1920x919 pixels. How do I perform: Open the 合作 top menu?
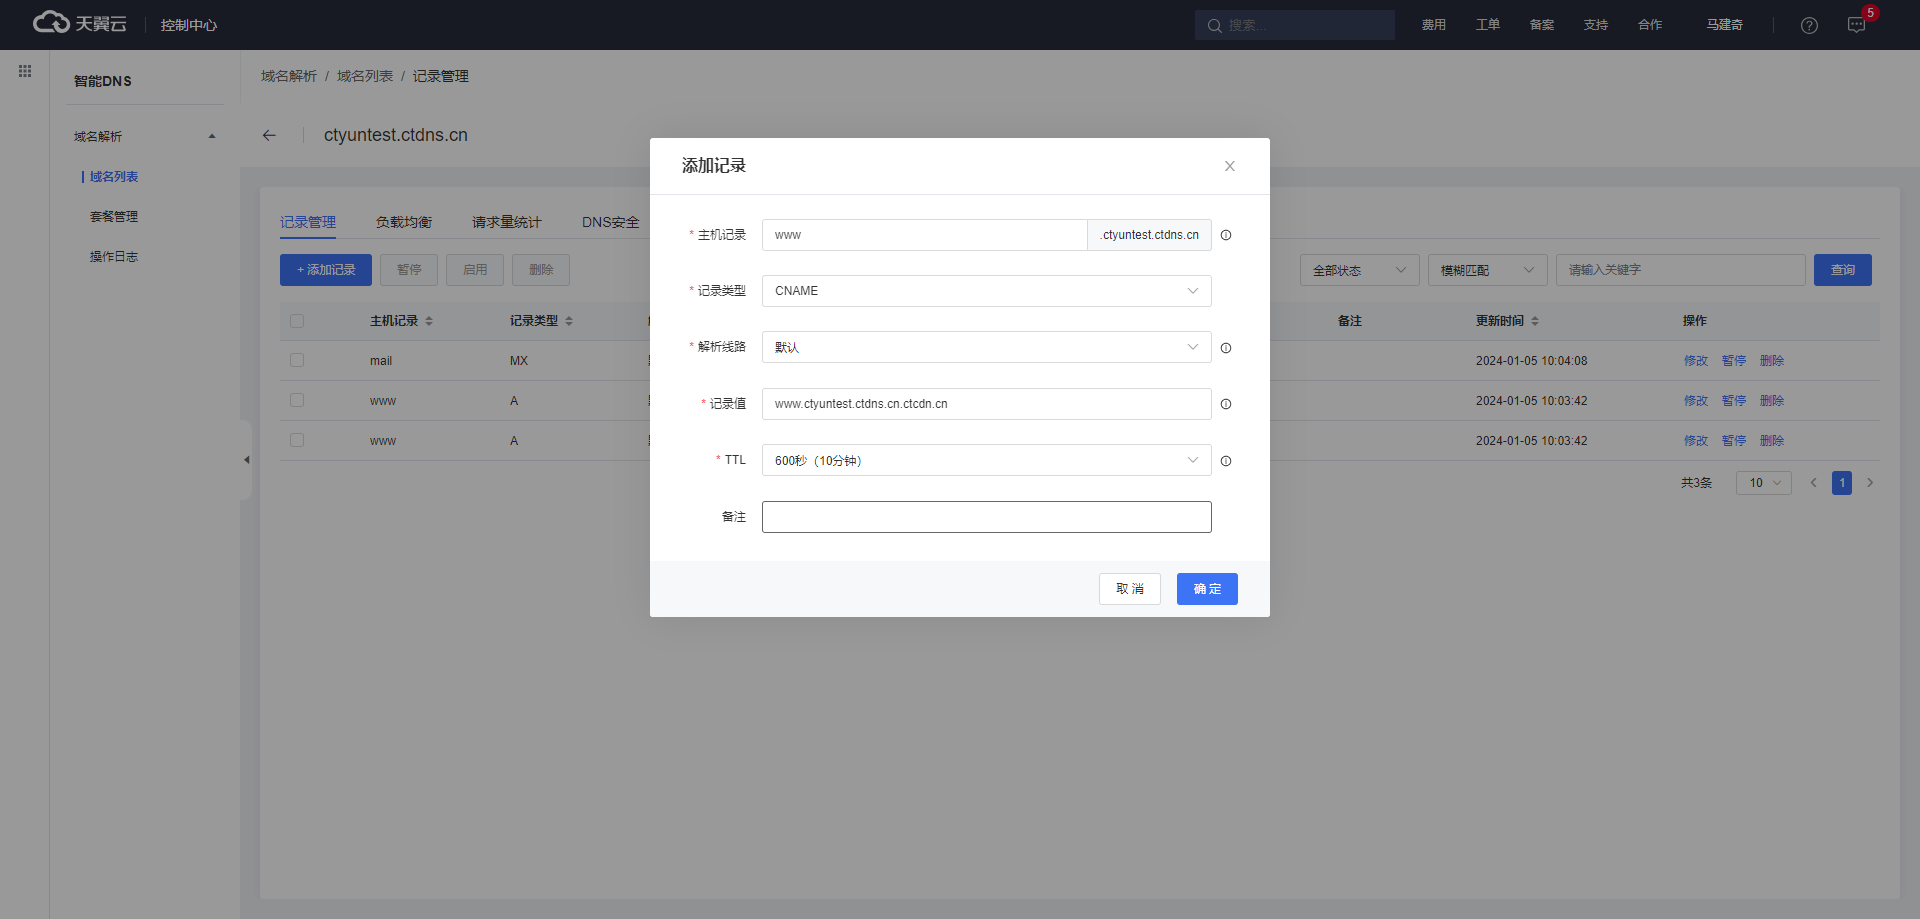coord(1650,25)
